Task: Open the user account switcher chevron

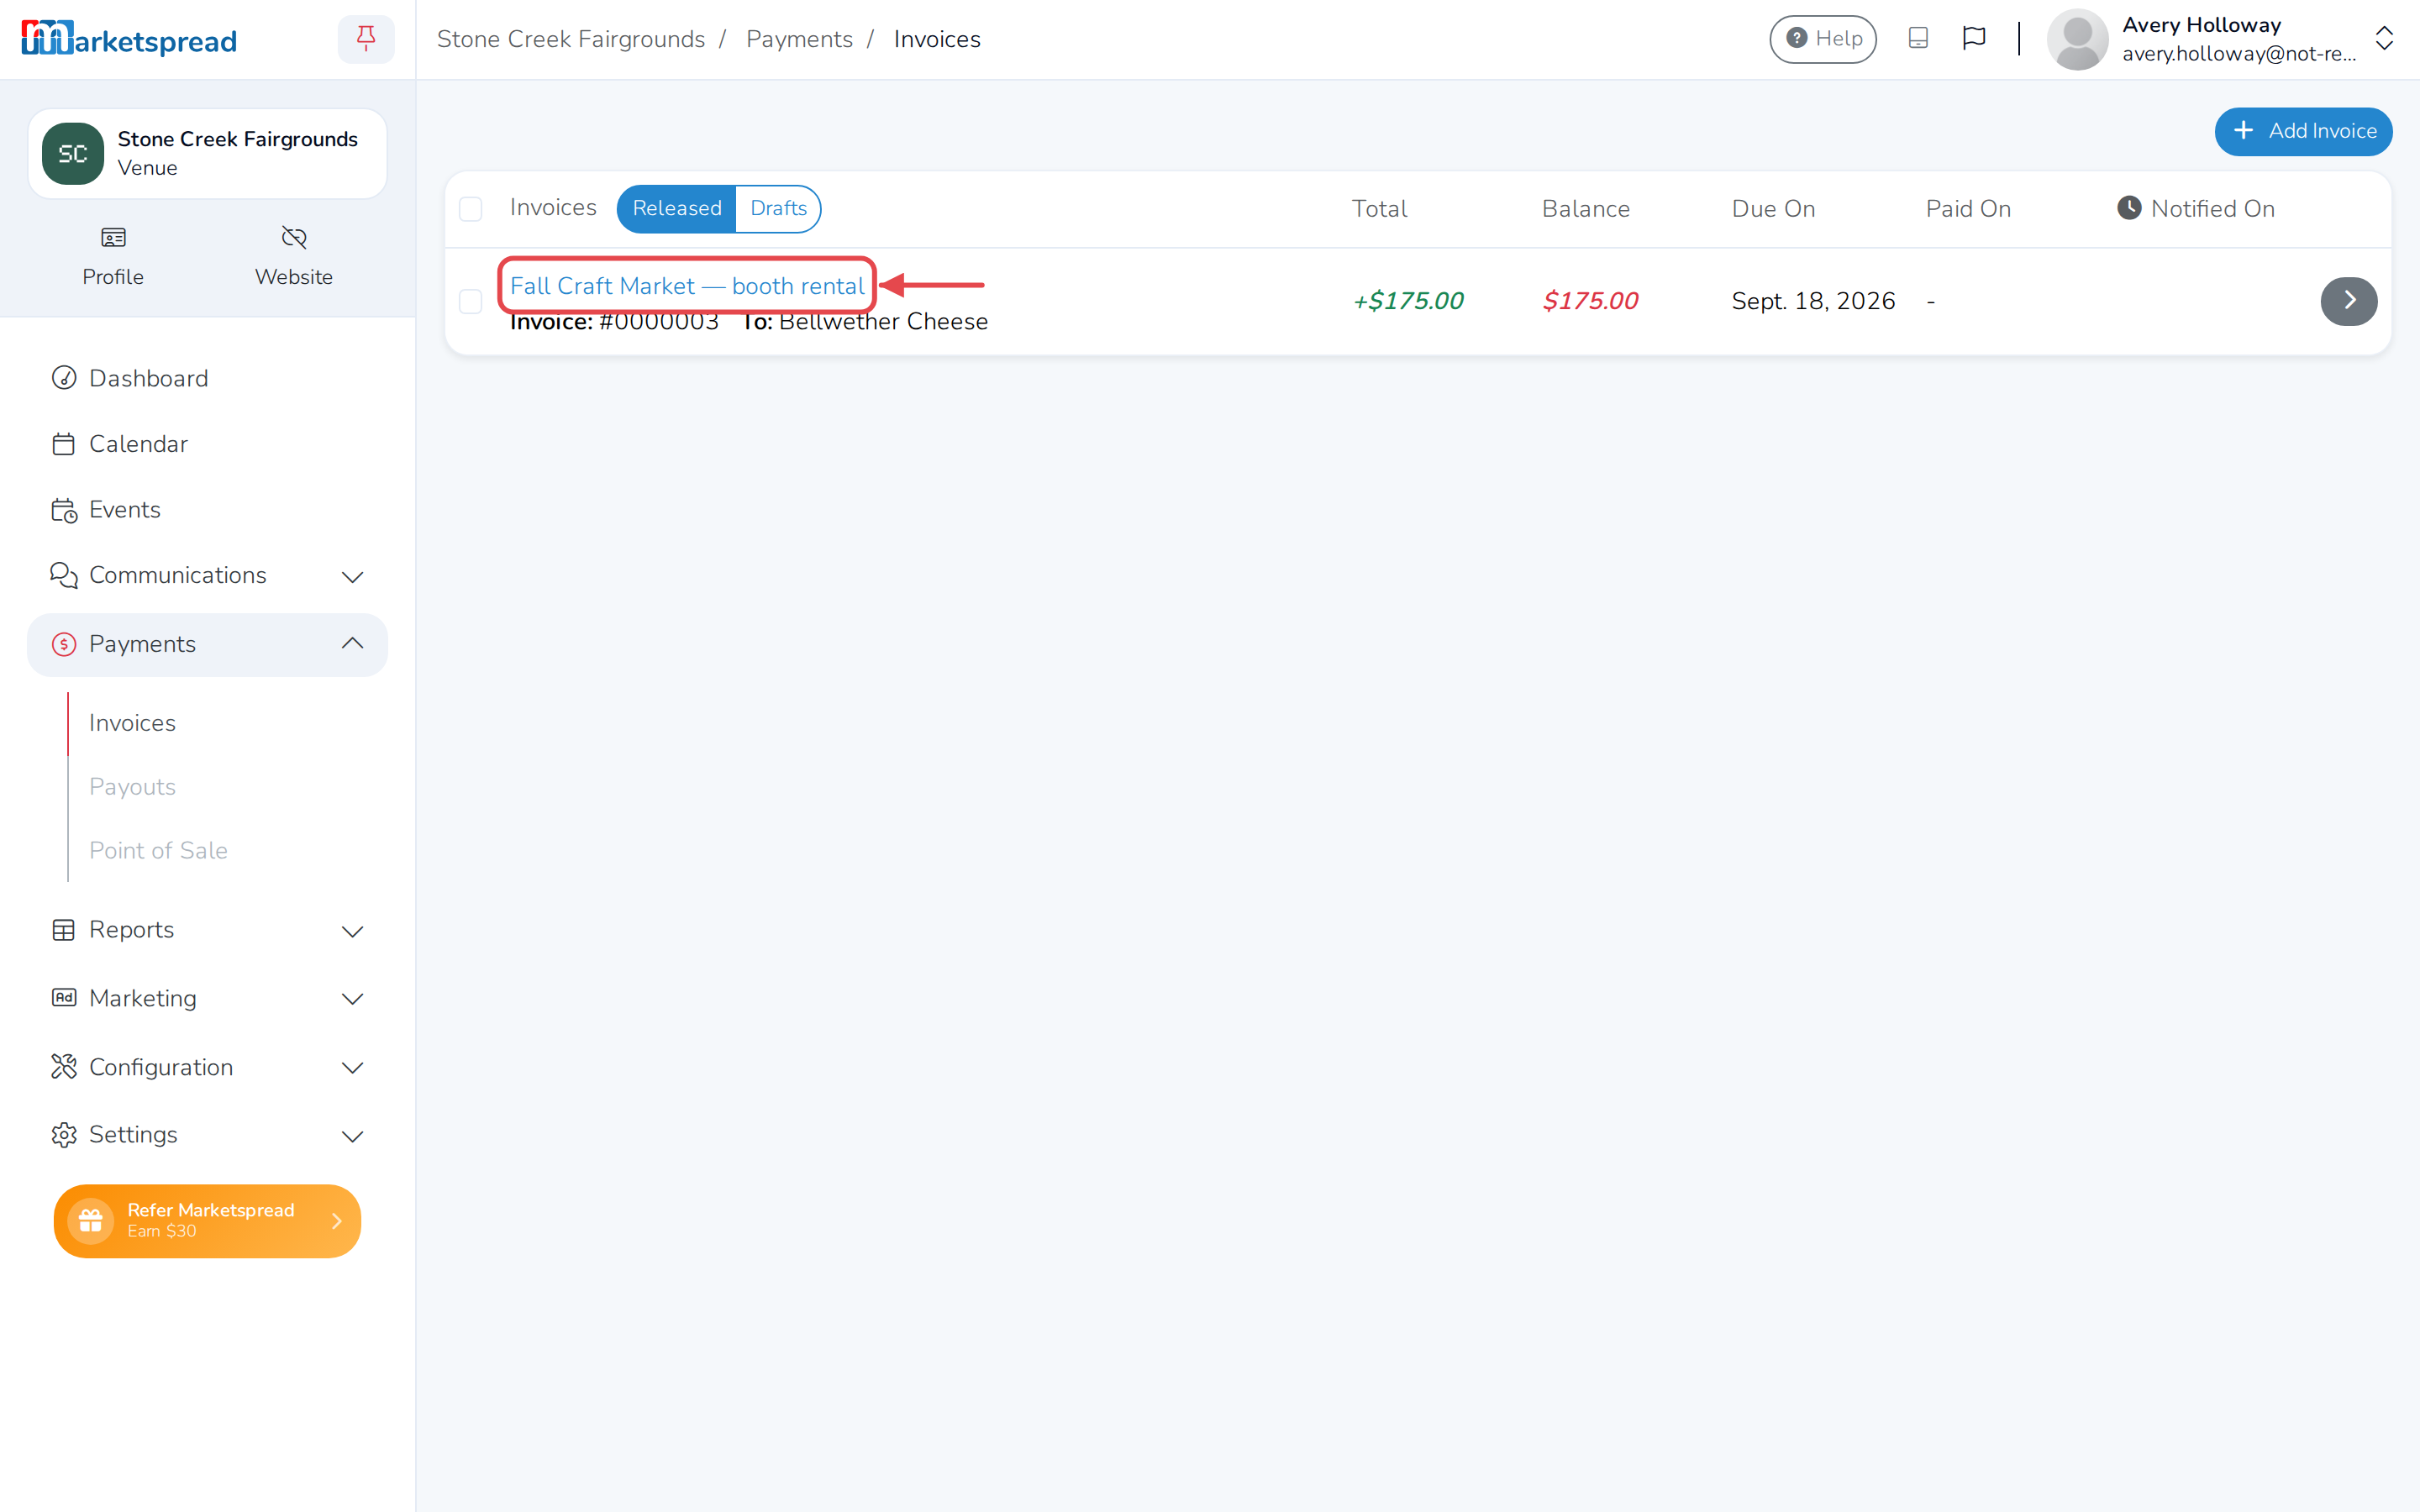Action: coord(2384,39)
